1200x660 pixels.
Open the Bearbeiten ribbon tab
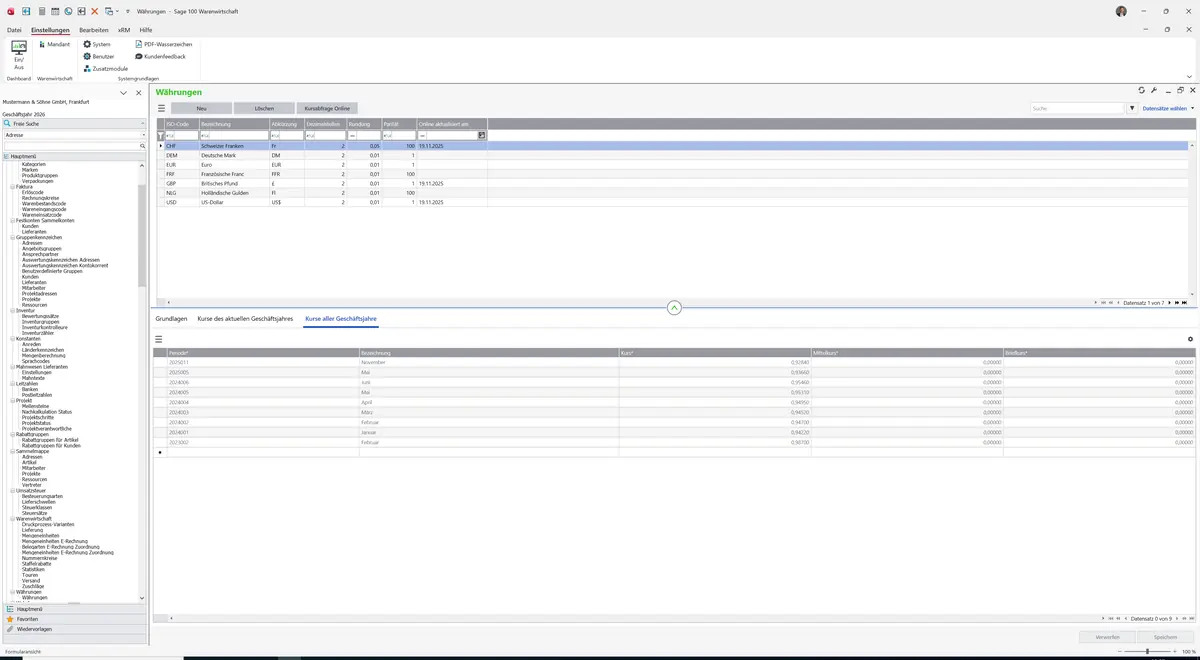[x=94, y=30]
